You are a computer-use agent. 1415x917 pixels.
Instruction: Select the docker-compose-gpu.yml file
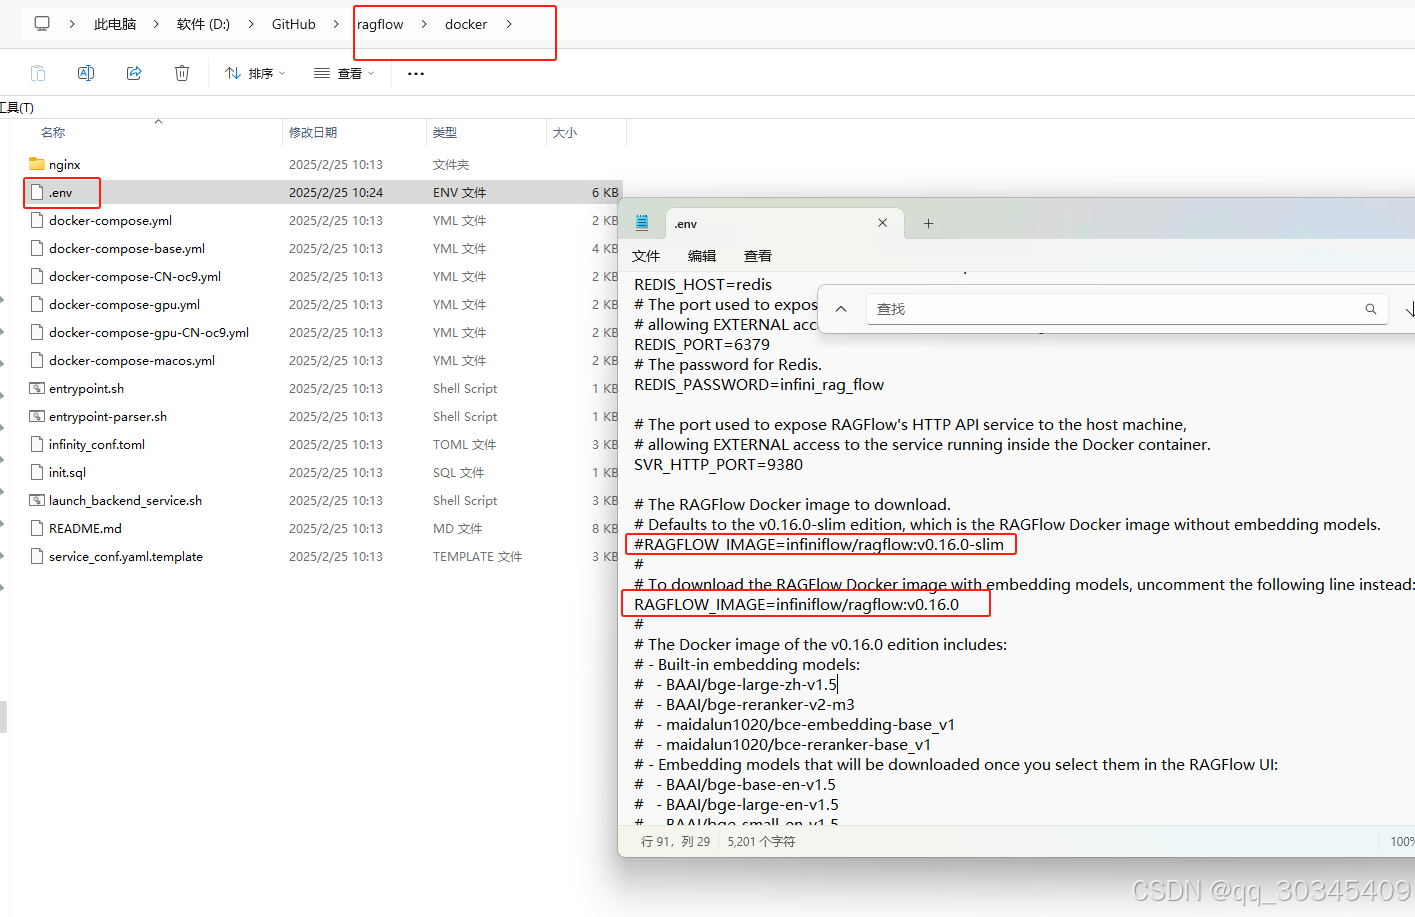coord(124,304)
